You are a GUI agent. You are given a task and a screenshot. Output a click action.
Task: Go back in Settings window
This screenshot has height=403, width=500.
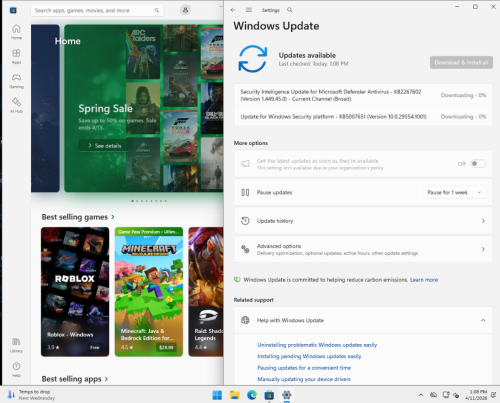[x=233, y=10]
